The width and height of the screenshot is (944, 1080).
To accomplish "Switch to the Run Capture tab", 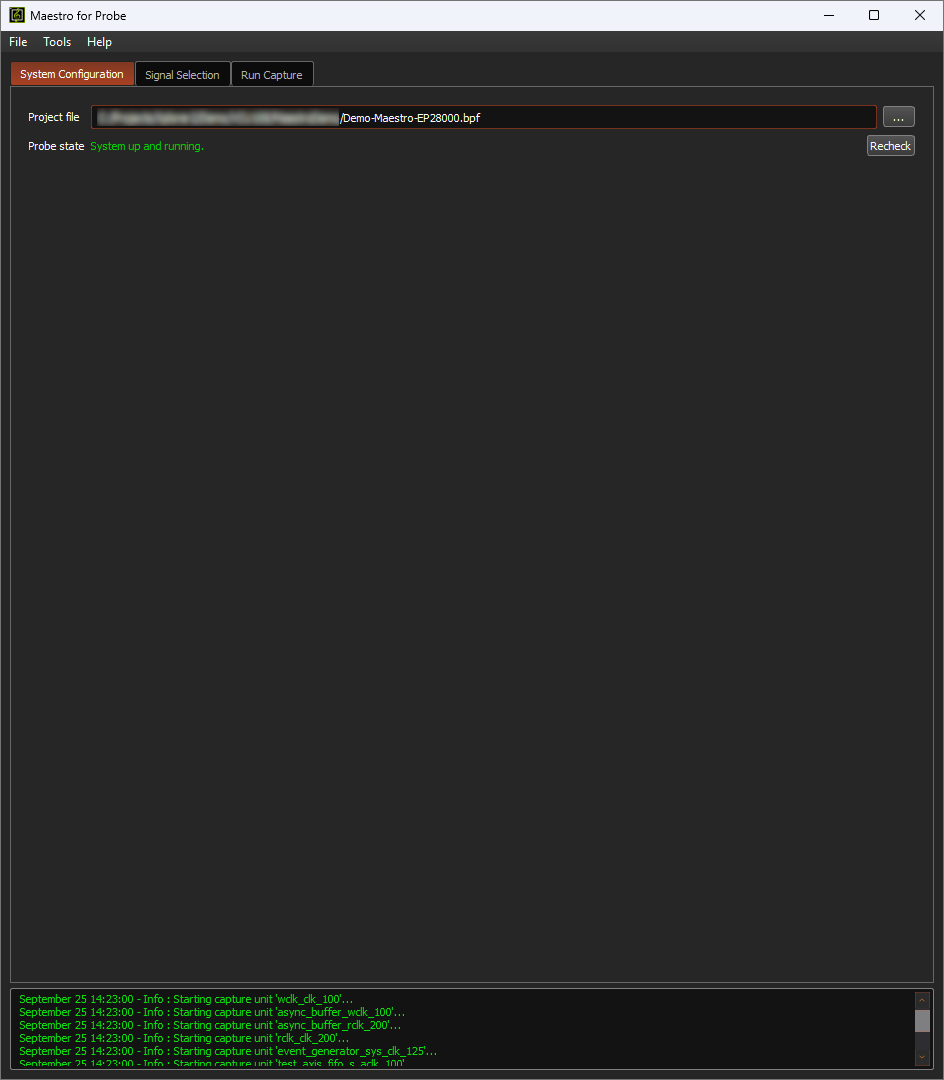I will (272, 74).
